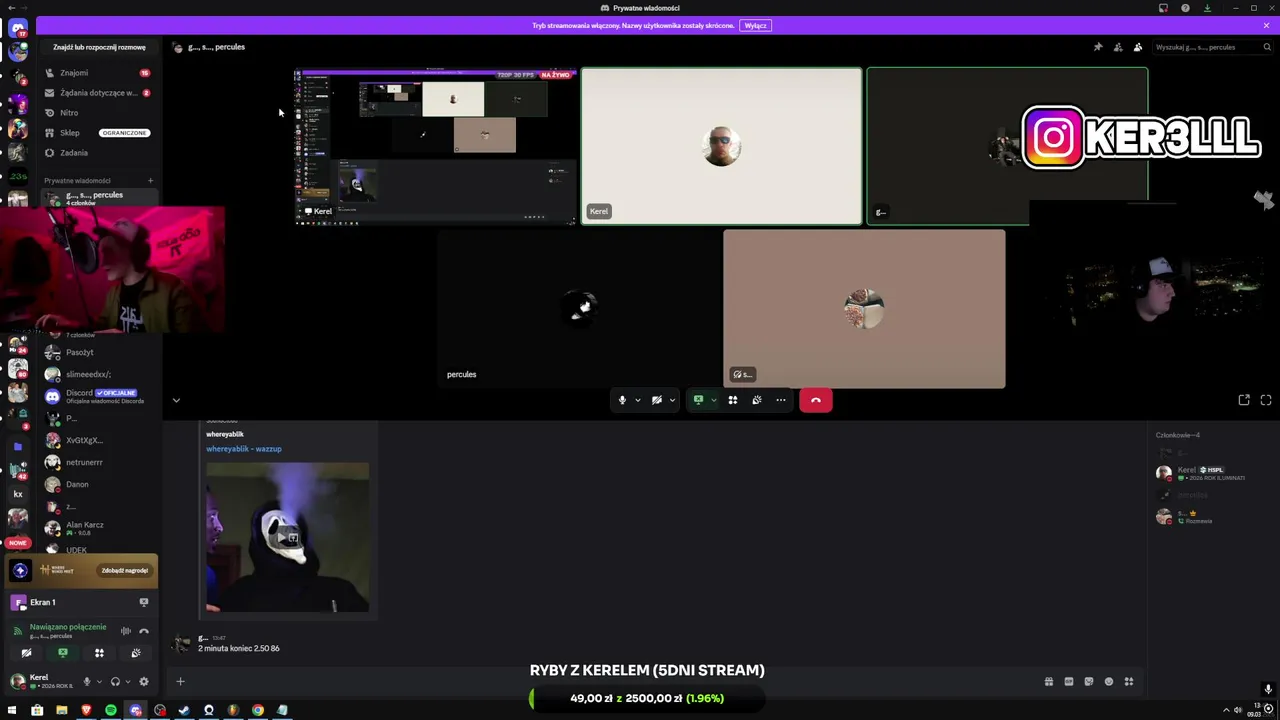Expand microphone options in call bar
Viewport: 1280px width, 720px height.
point(638,400)
